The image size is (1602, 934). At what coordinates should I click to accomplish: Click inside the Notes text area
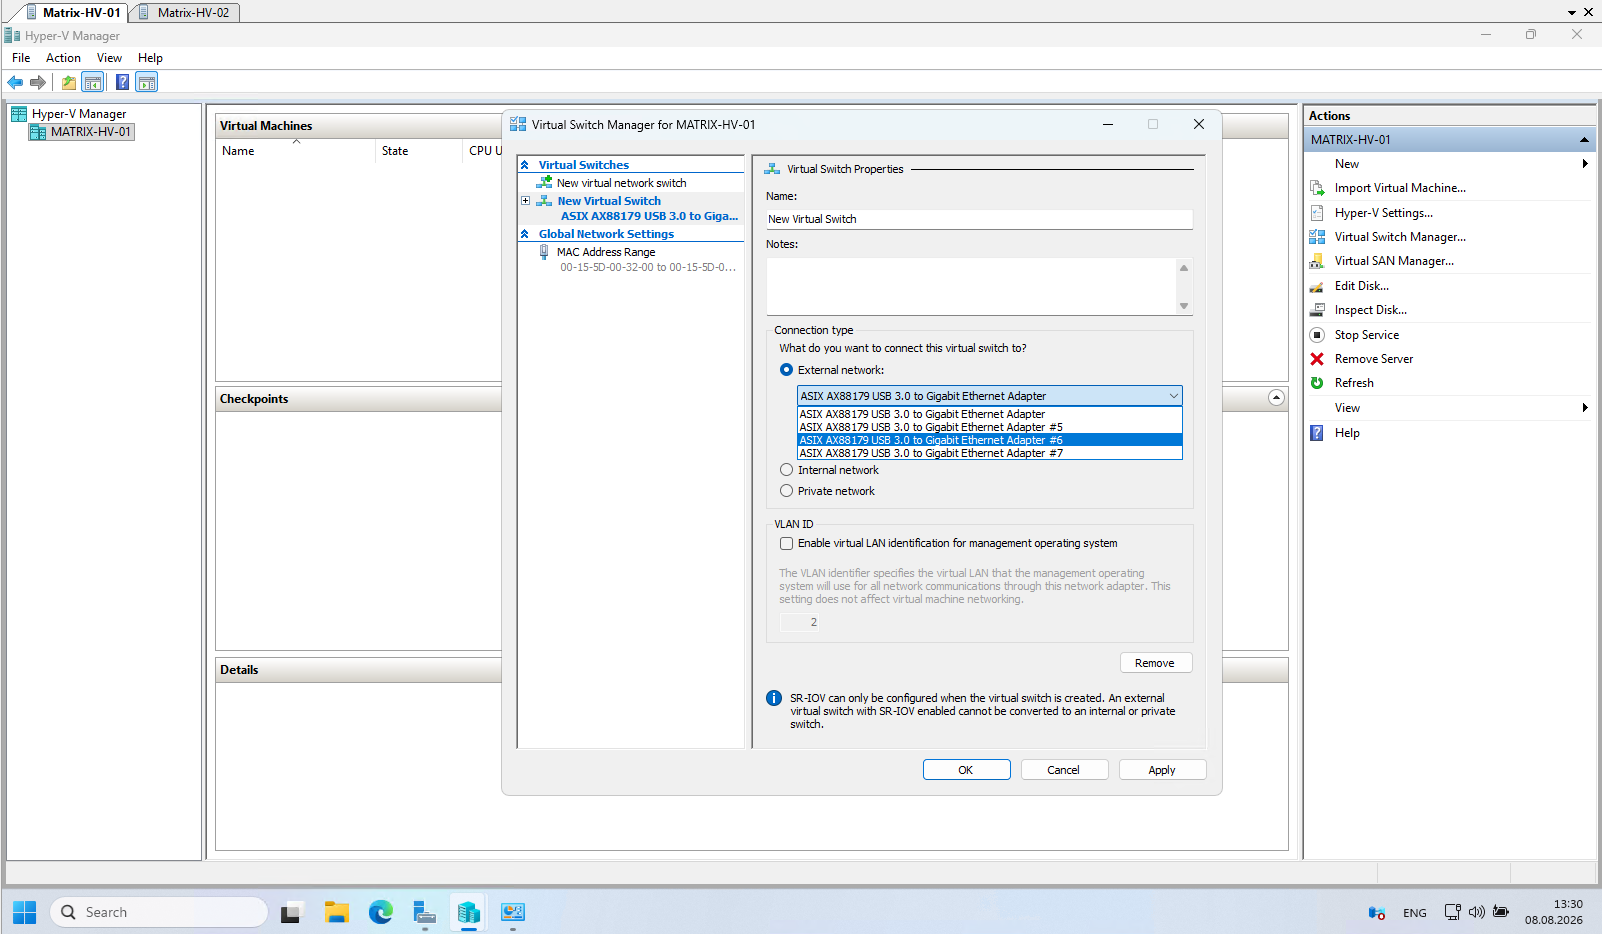971,286
